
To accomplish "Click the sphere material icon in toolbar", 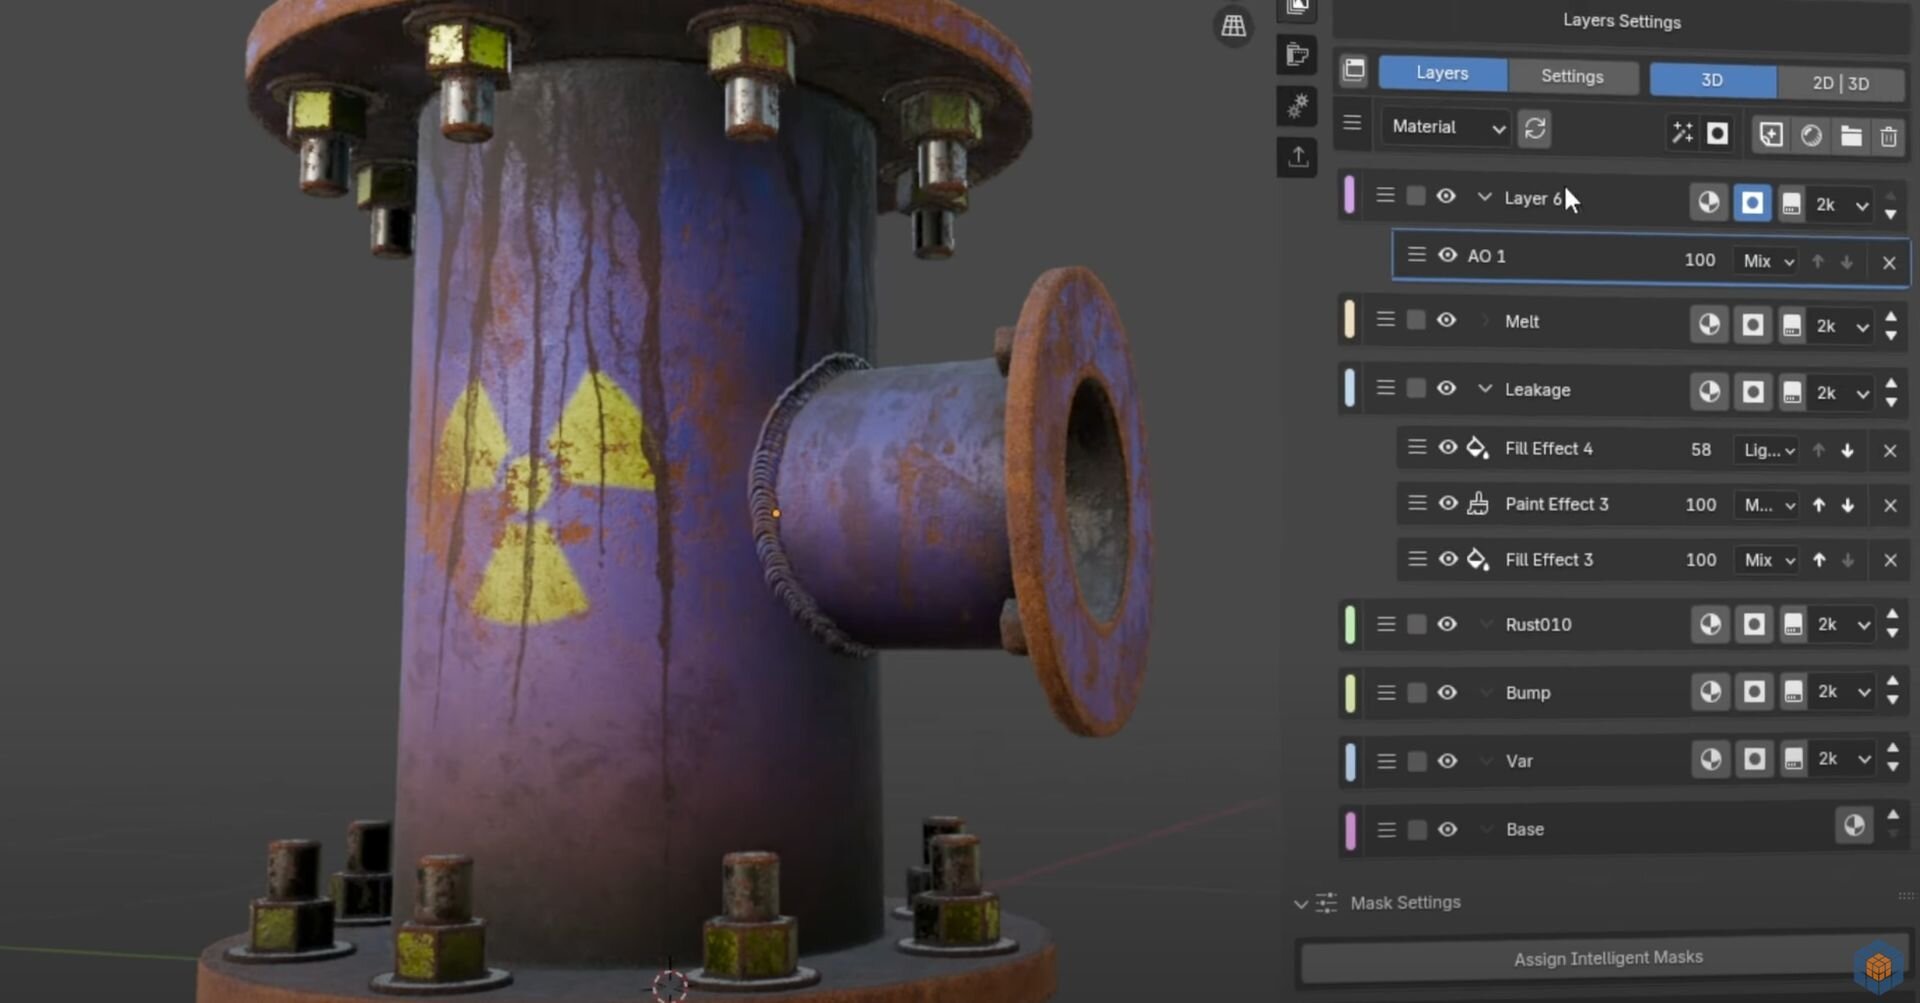I will pyautogui.click(x=1811, y=135).
